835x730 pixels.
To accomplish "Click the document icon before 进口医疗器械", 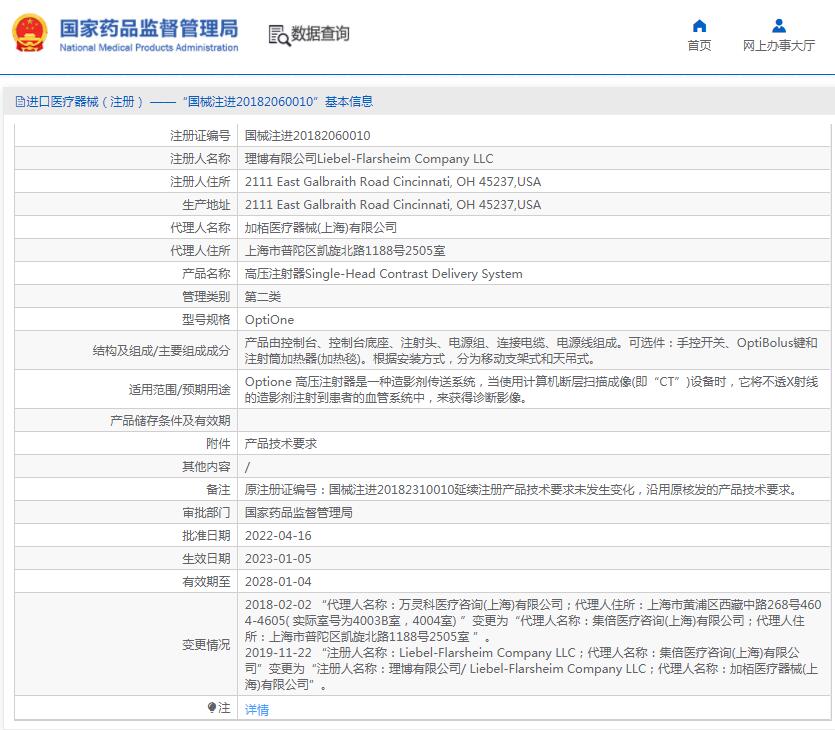I will [20, 102].
